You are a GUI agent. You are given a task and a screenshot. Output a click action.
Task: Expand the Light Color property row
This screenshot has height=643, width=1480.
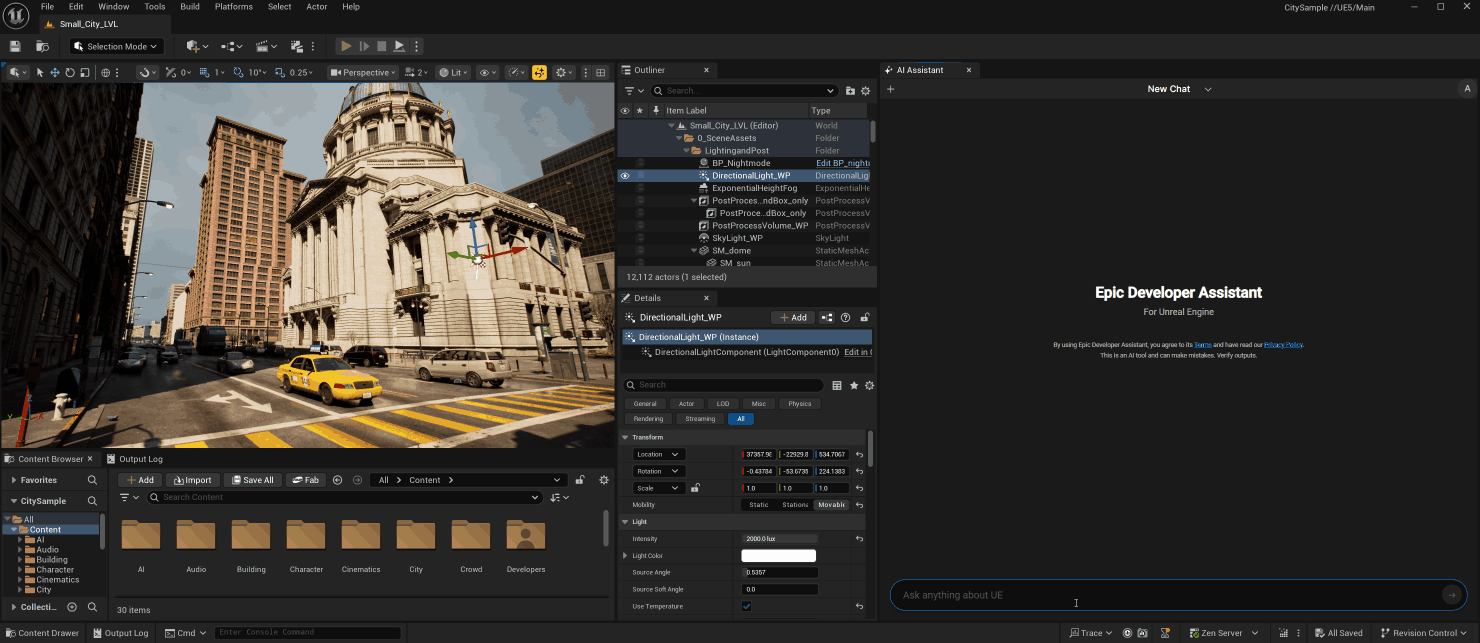[x=626, y=556]
